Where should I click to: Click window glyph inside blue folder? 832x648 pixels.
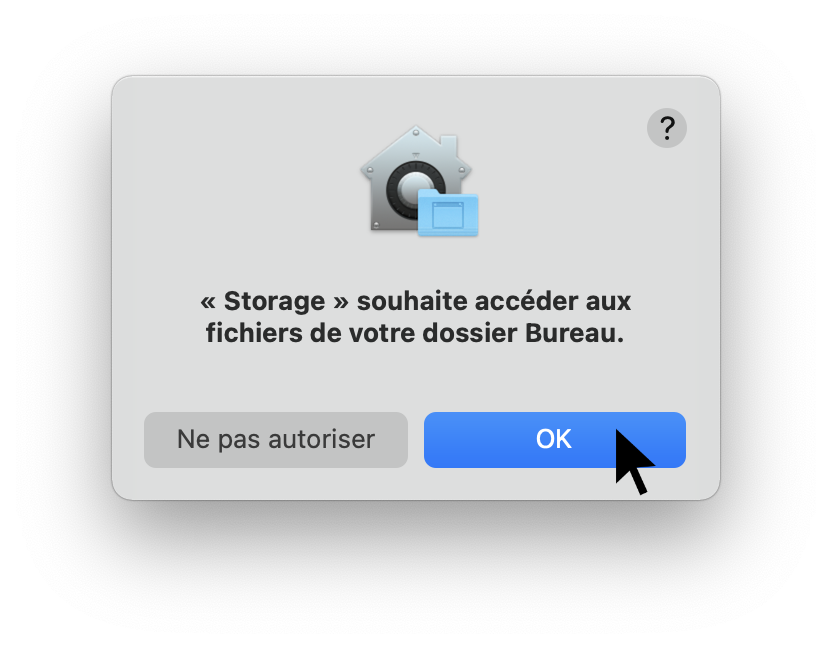[448, 215]
